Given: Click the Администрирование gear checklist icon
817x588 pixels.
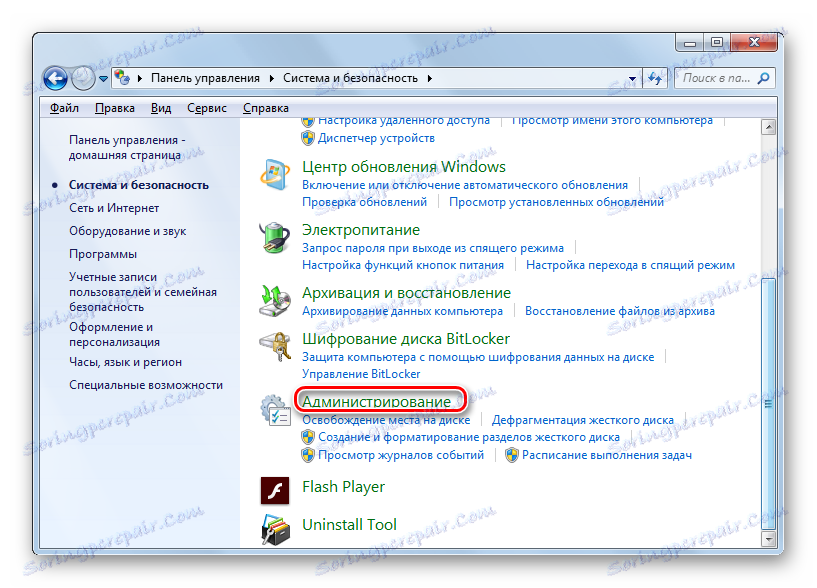Looking at the screenshot, I should point(275,410).
